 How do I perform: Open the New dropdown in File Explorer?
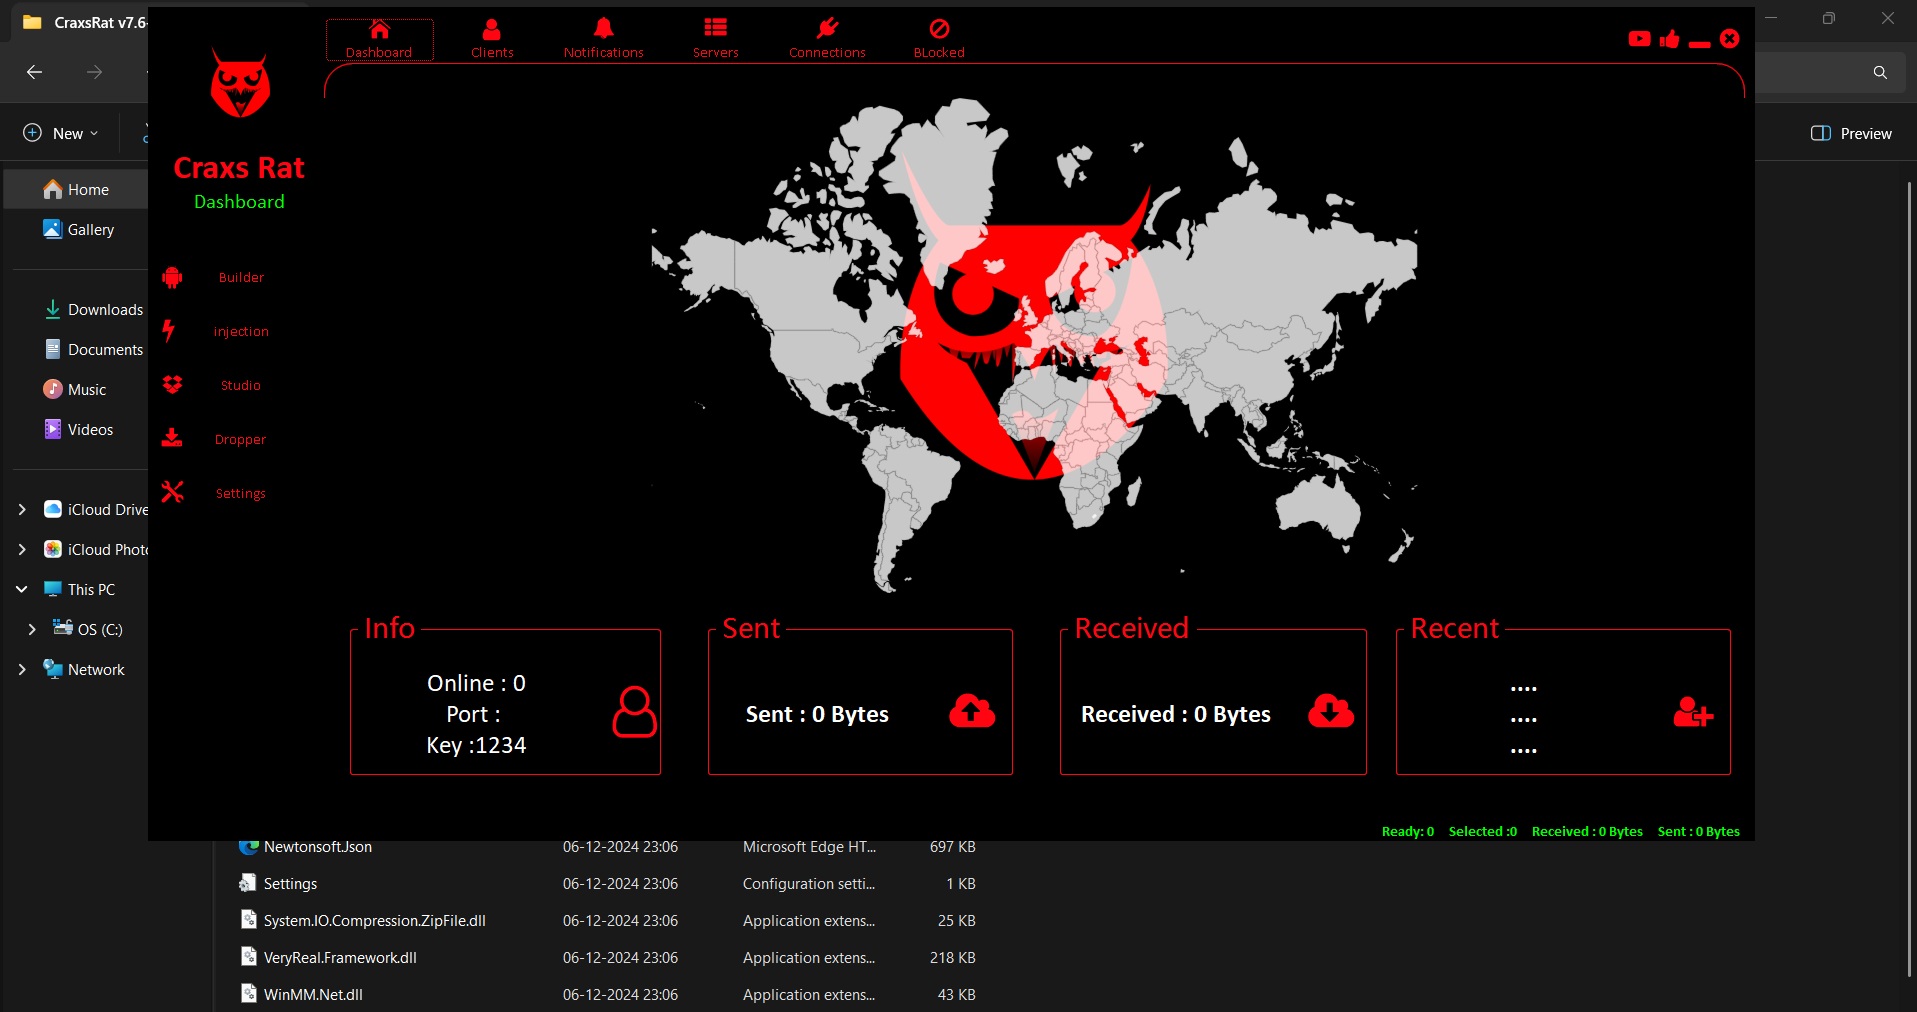[x=61, y=133]
